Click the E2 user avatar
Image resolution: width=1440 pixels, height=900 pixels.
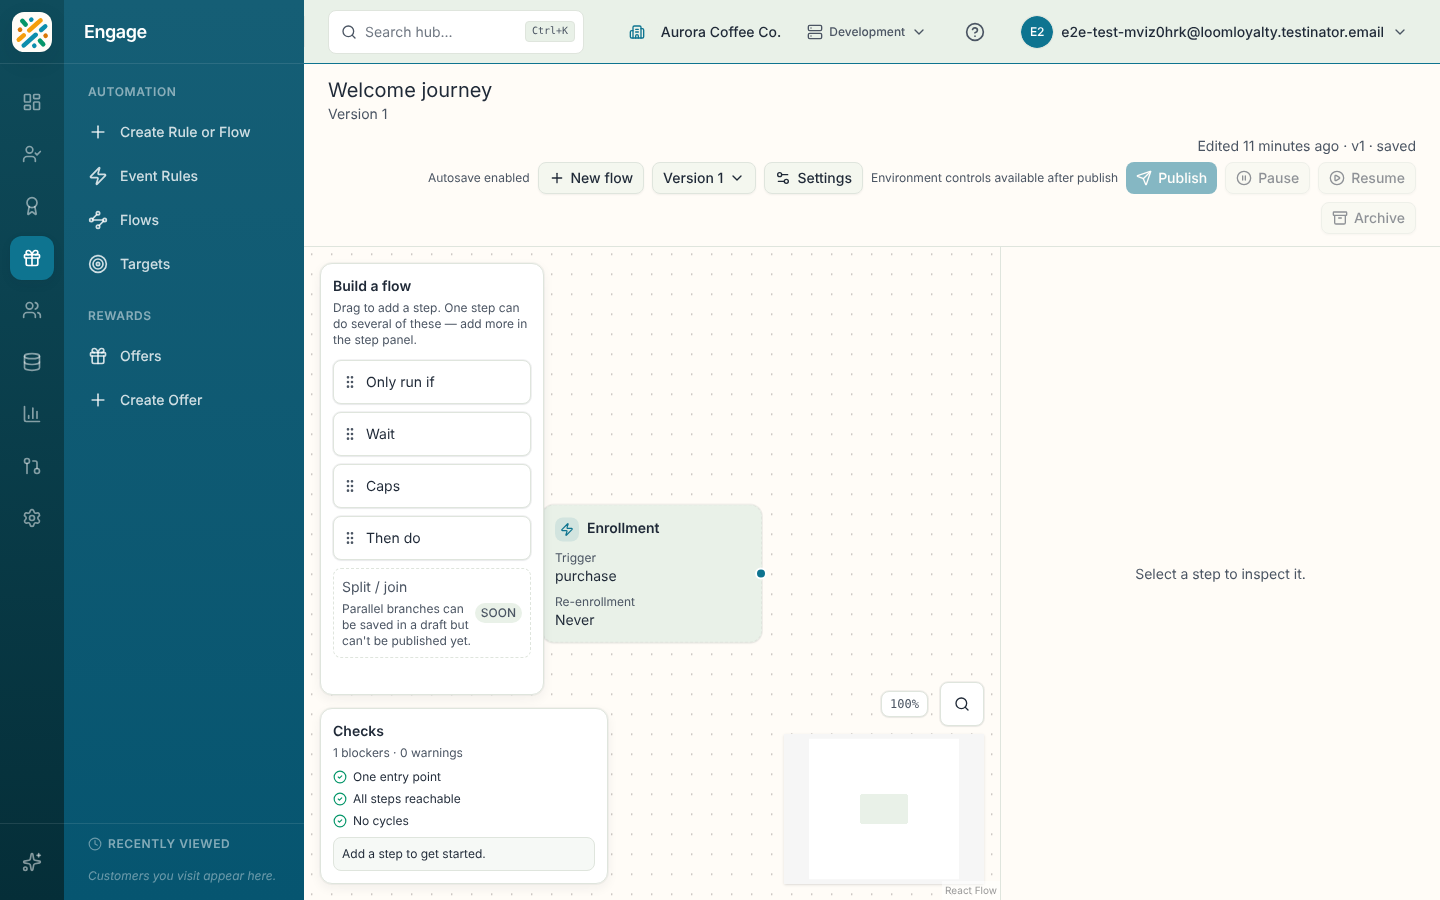(x=1037, y=32)
